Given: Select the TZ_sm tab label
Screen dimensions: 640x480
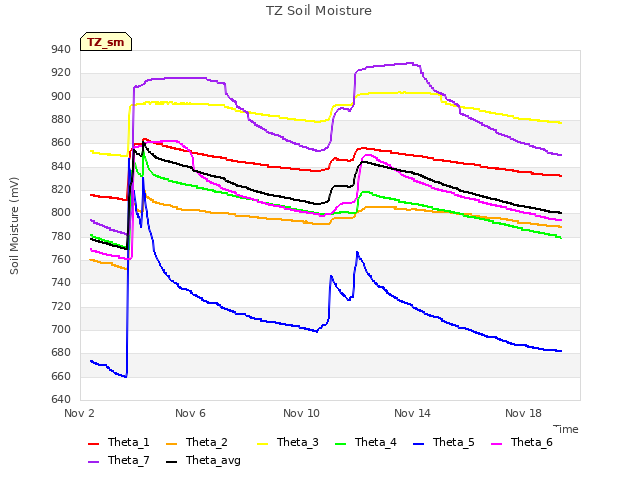Looking at the screenshot, I should pos(106,42).
